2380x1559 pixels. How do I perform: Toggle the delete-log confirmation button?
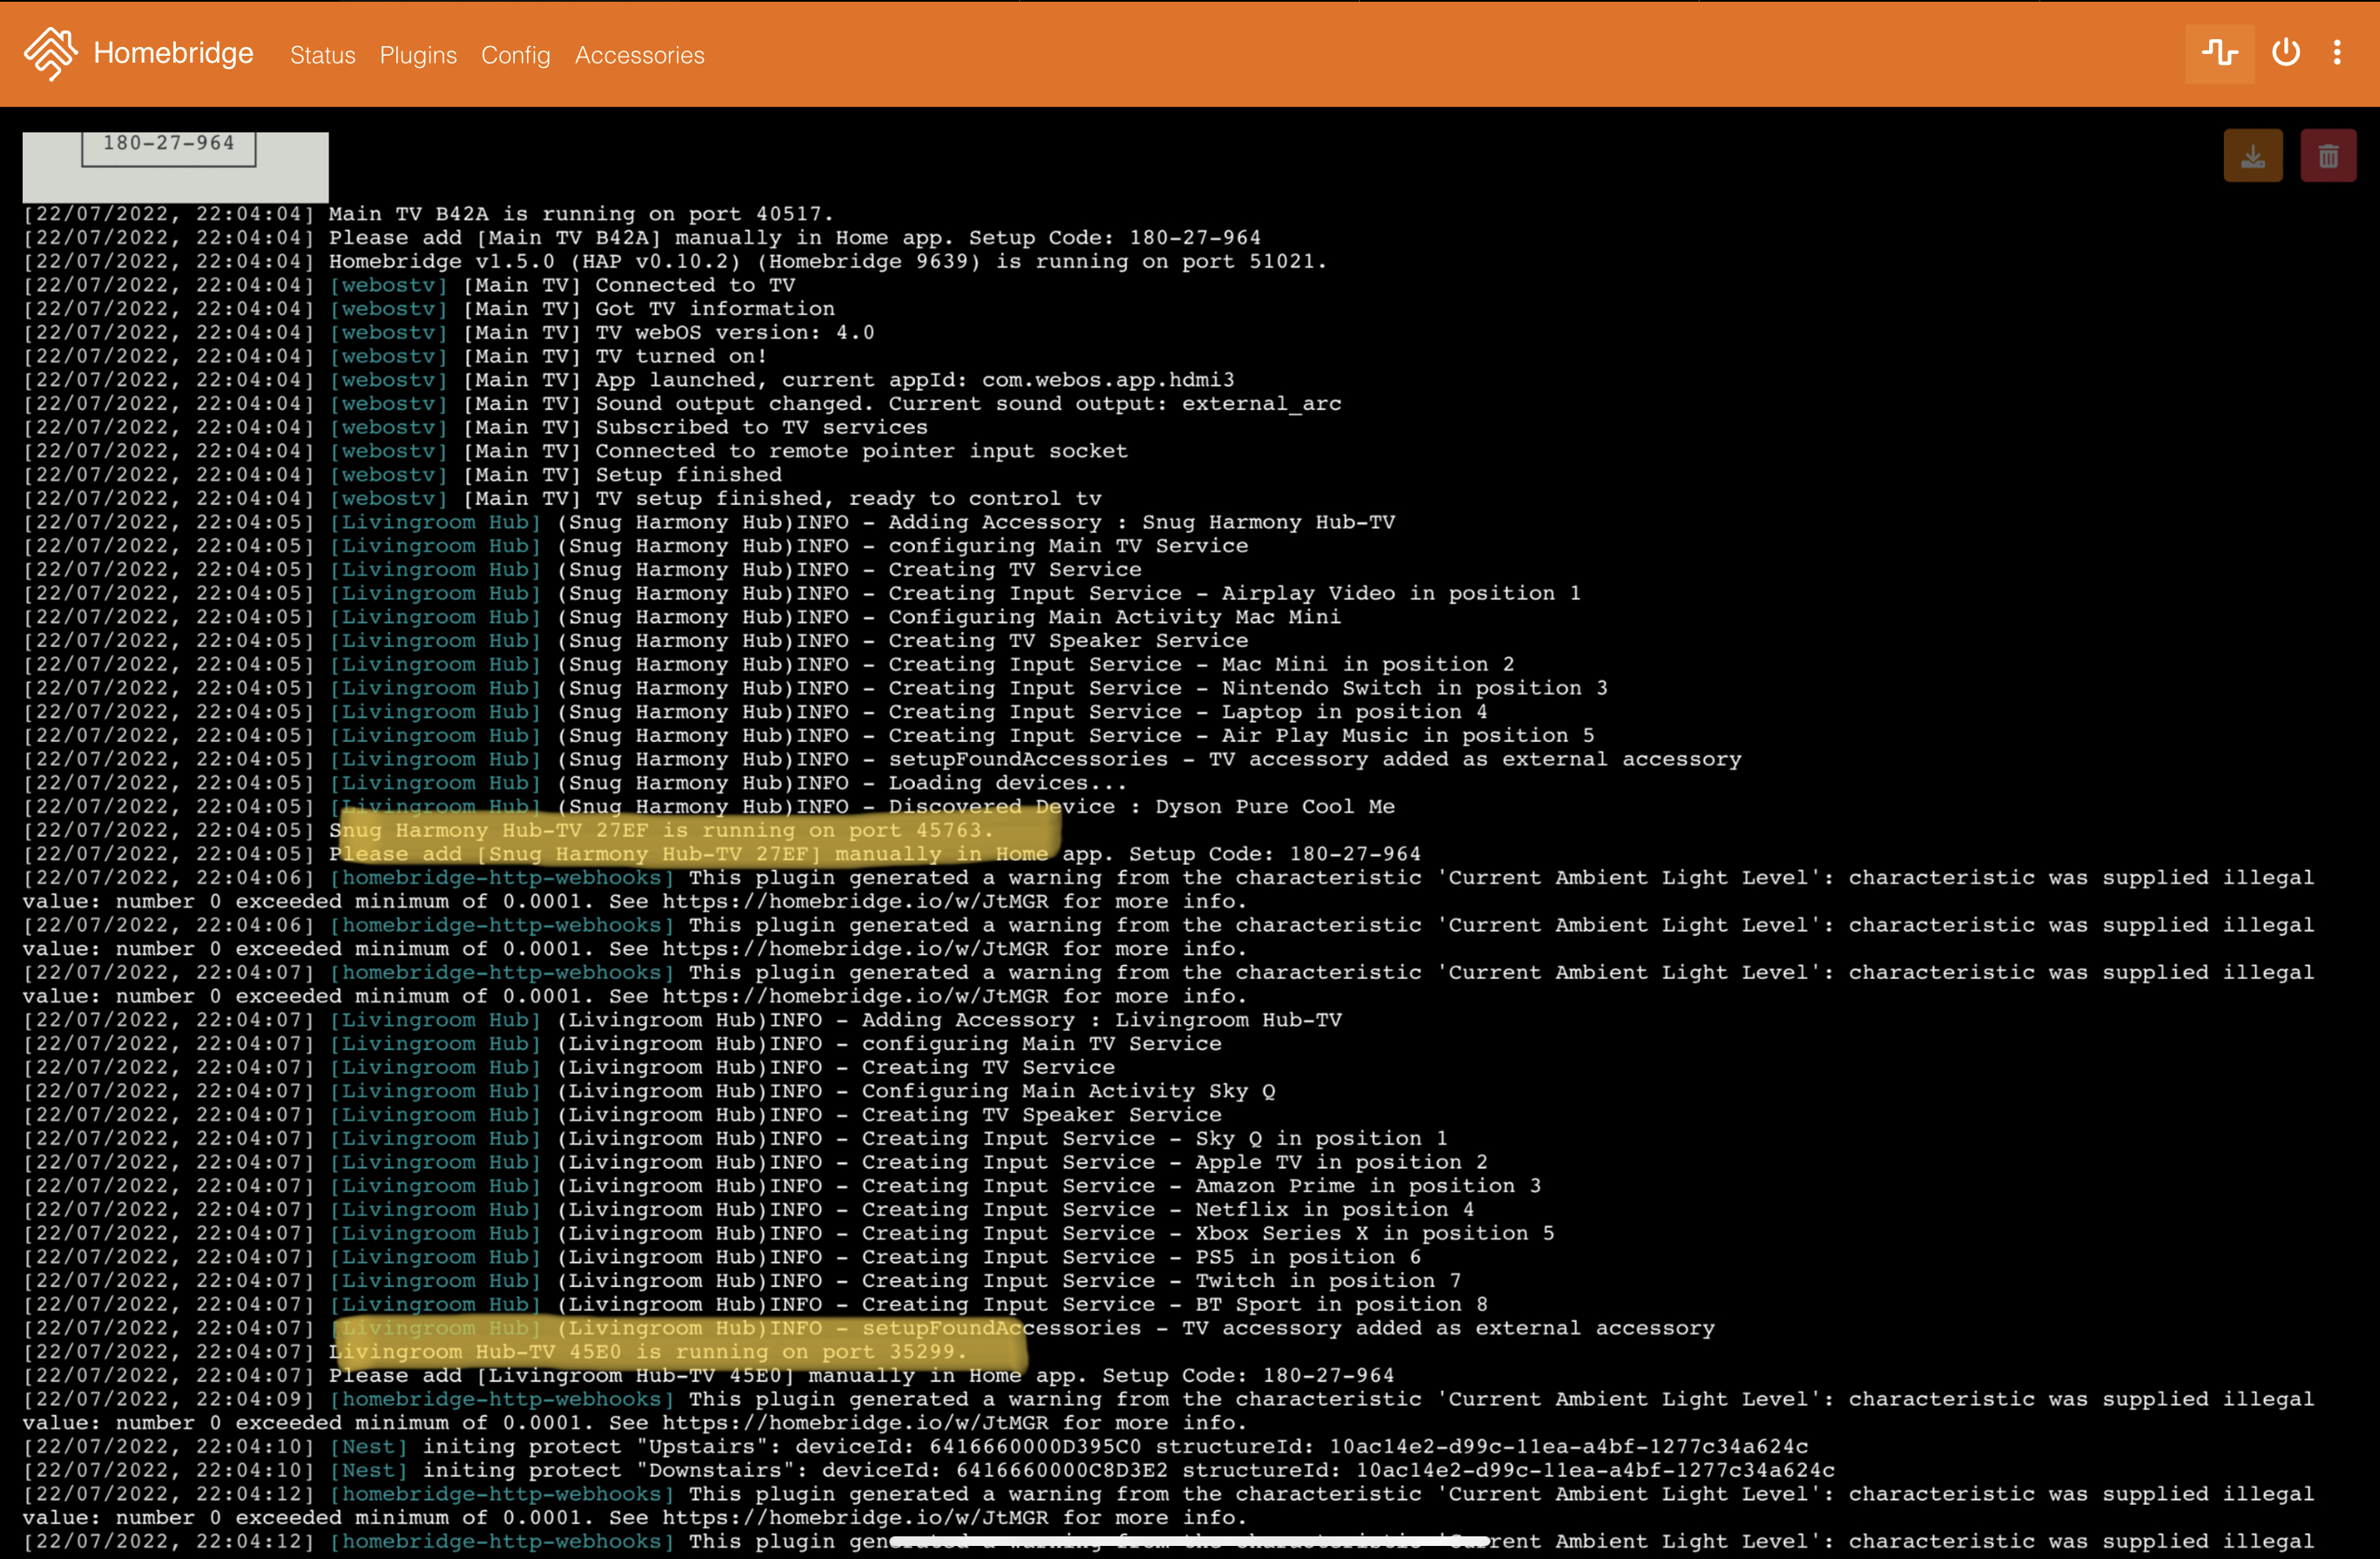(2329, 155)
